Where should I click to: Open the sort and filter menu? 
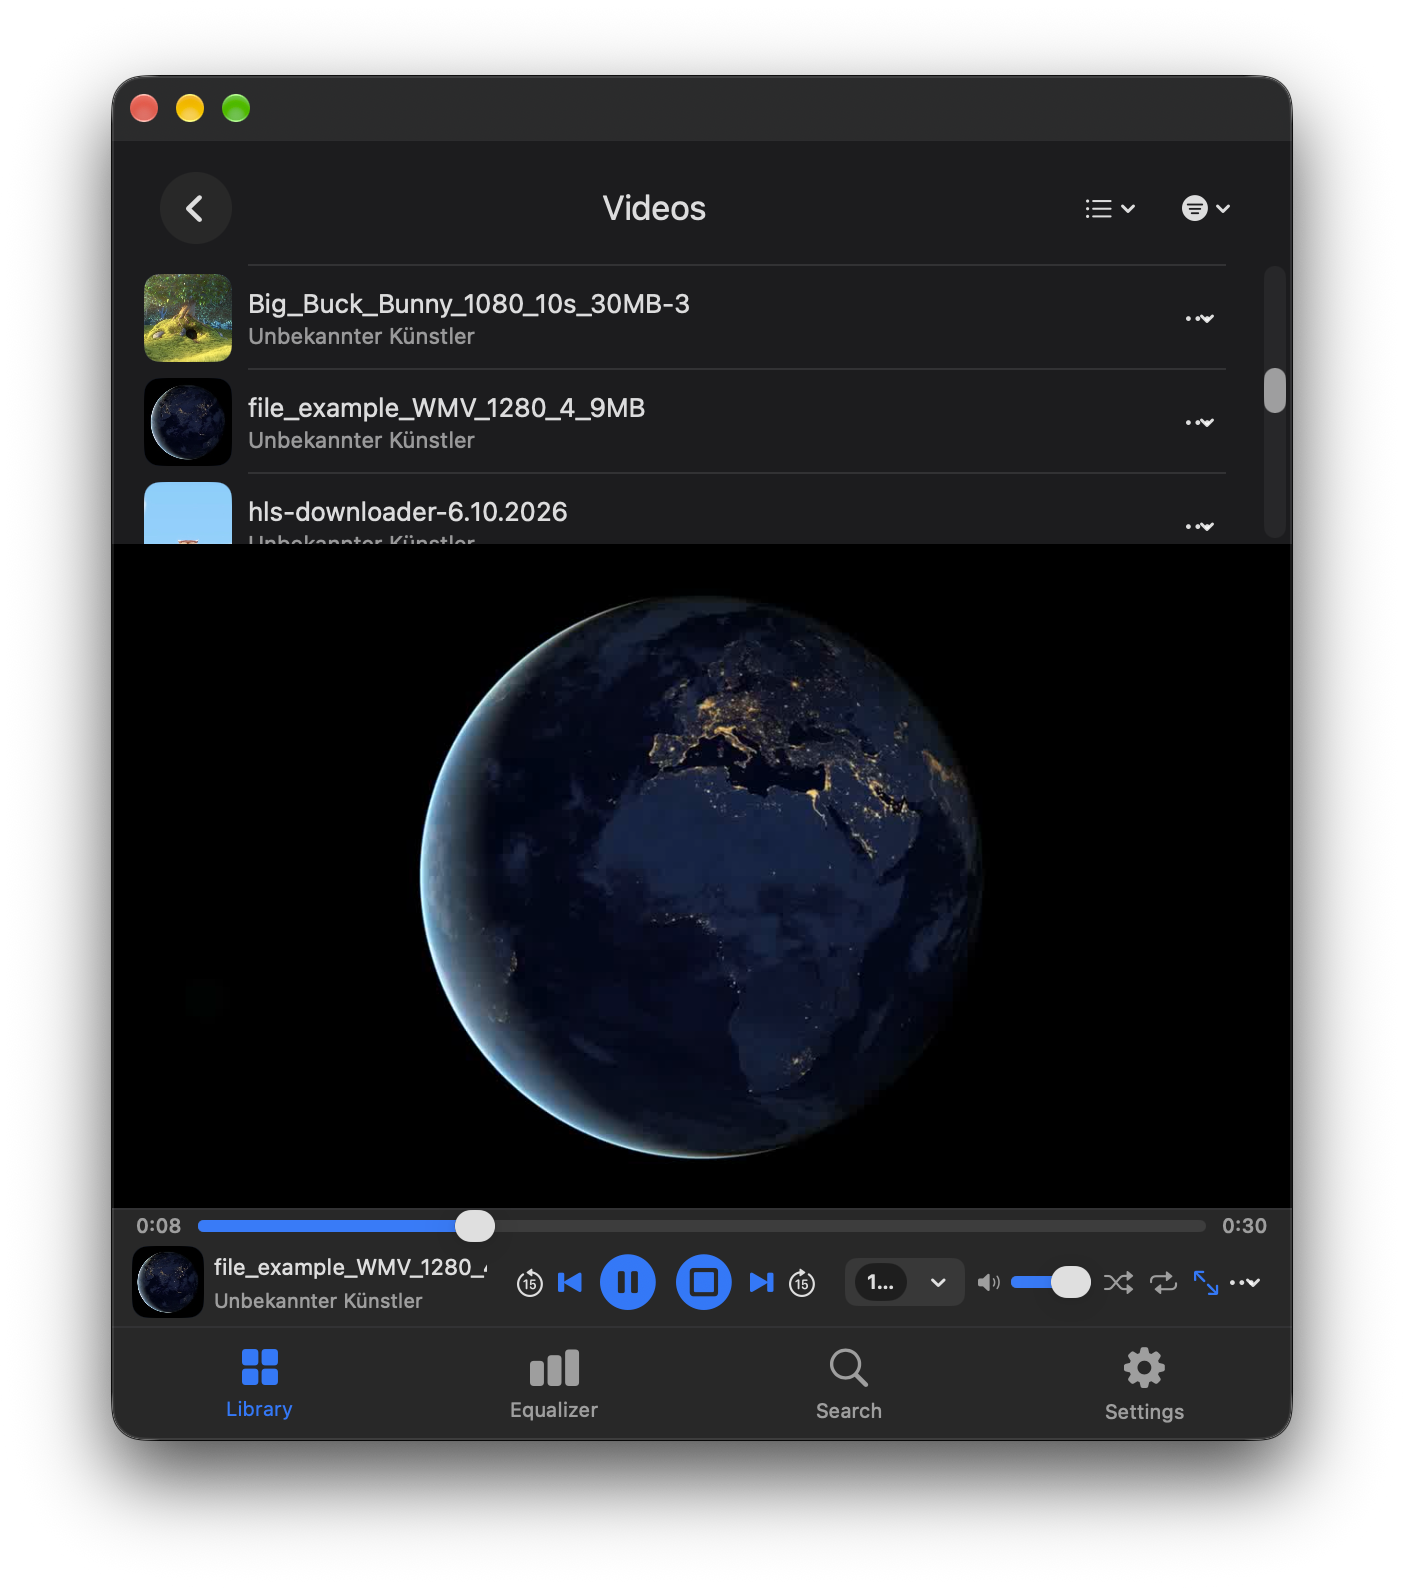[x=1205, y=208]
